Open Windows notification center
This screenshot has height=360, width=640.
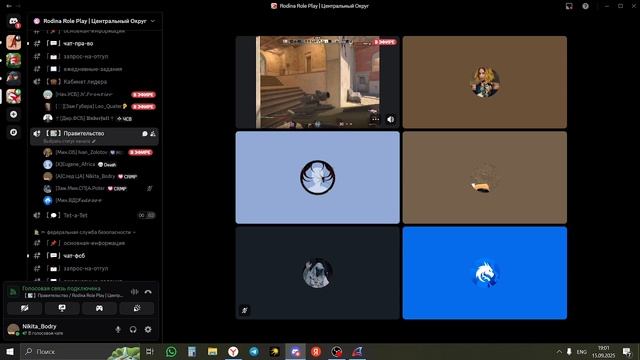point(627,351)
